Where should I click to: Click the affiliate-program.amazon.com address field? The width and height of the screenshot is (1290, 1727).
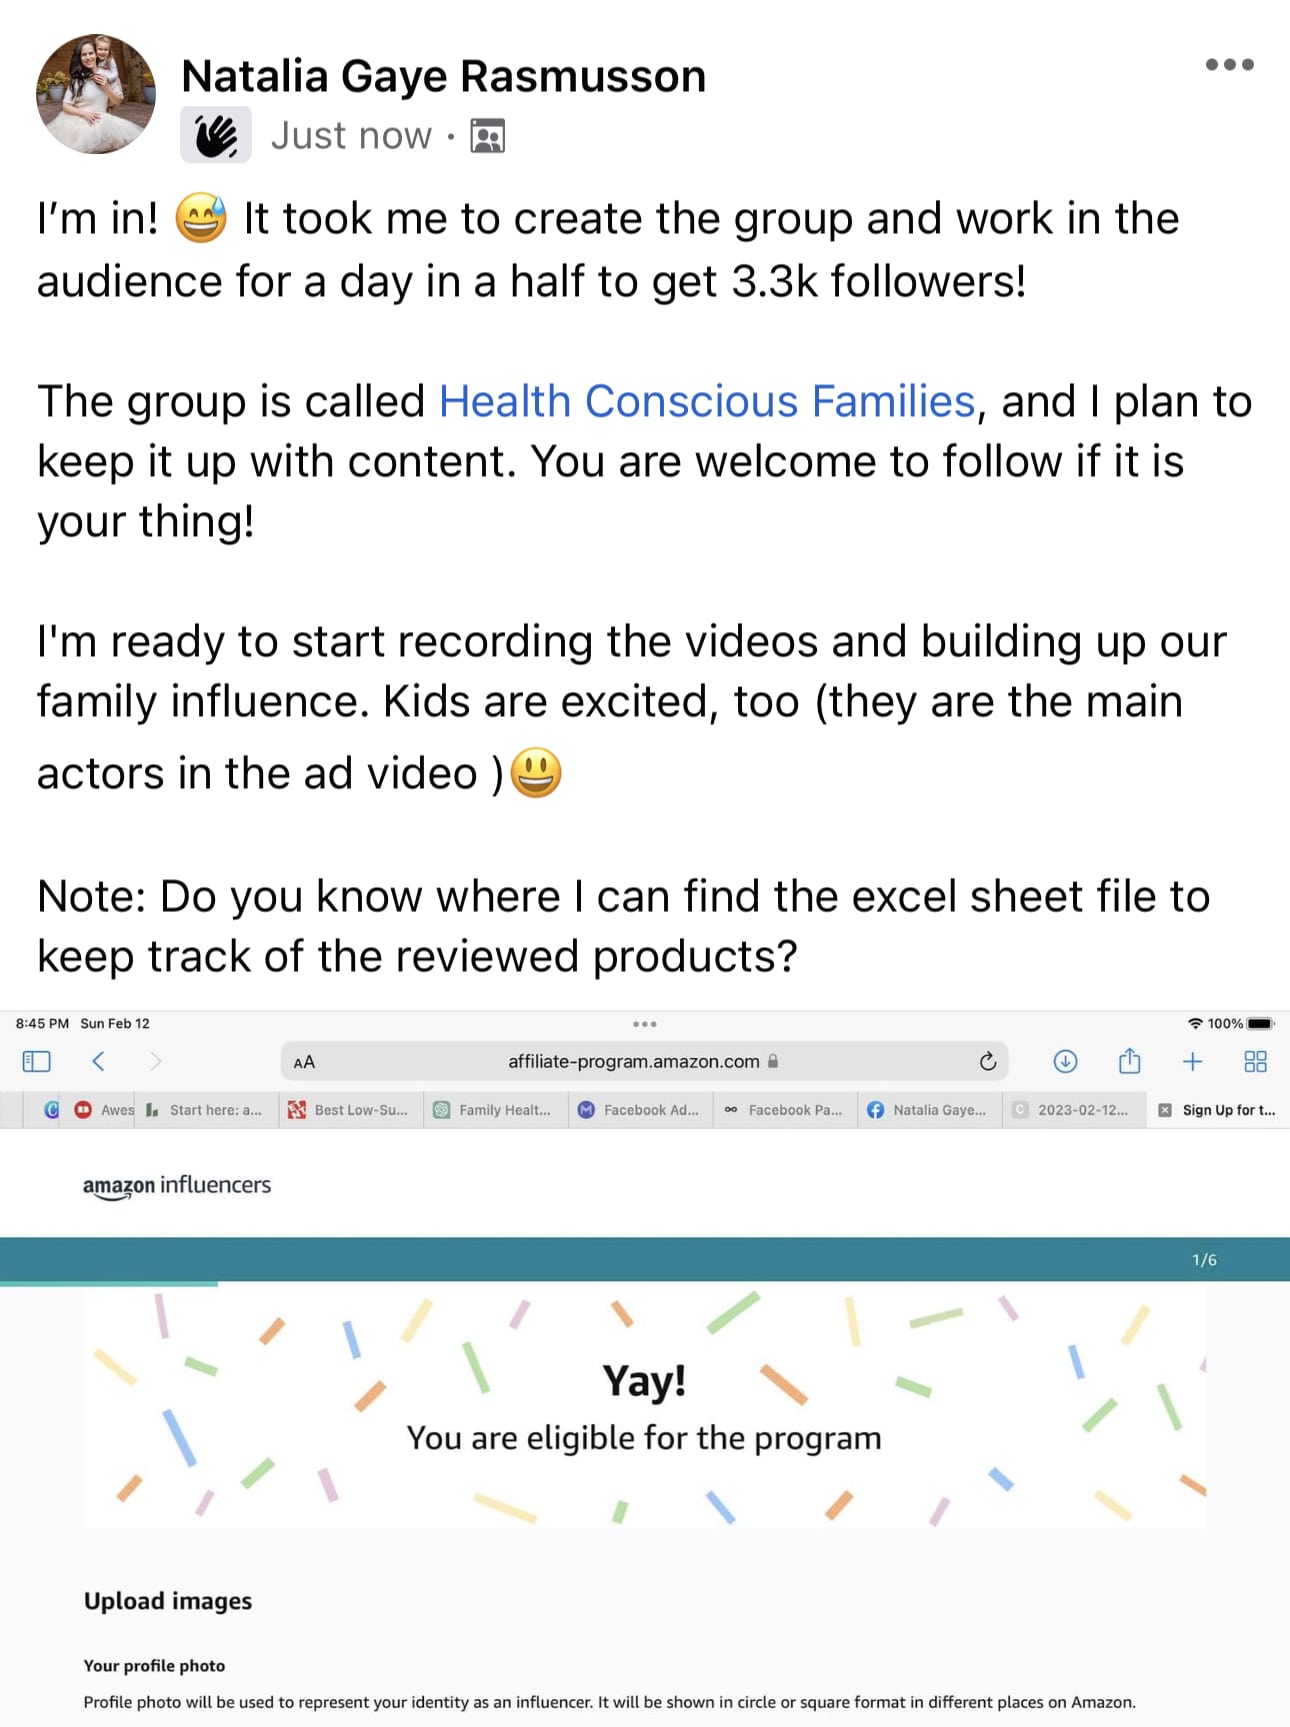[644, 1062]
